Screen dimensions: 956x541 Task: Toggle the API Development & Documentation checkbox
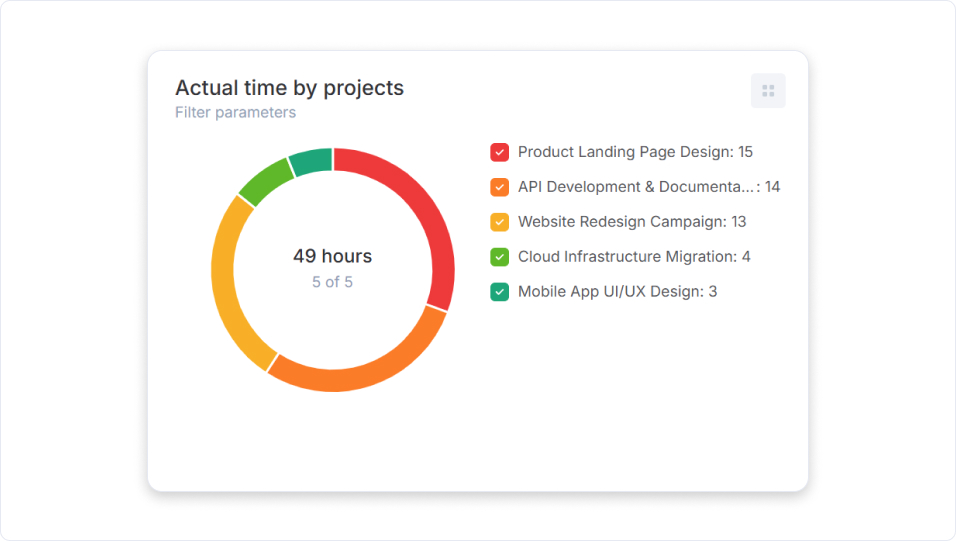point(500,187)
